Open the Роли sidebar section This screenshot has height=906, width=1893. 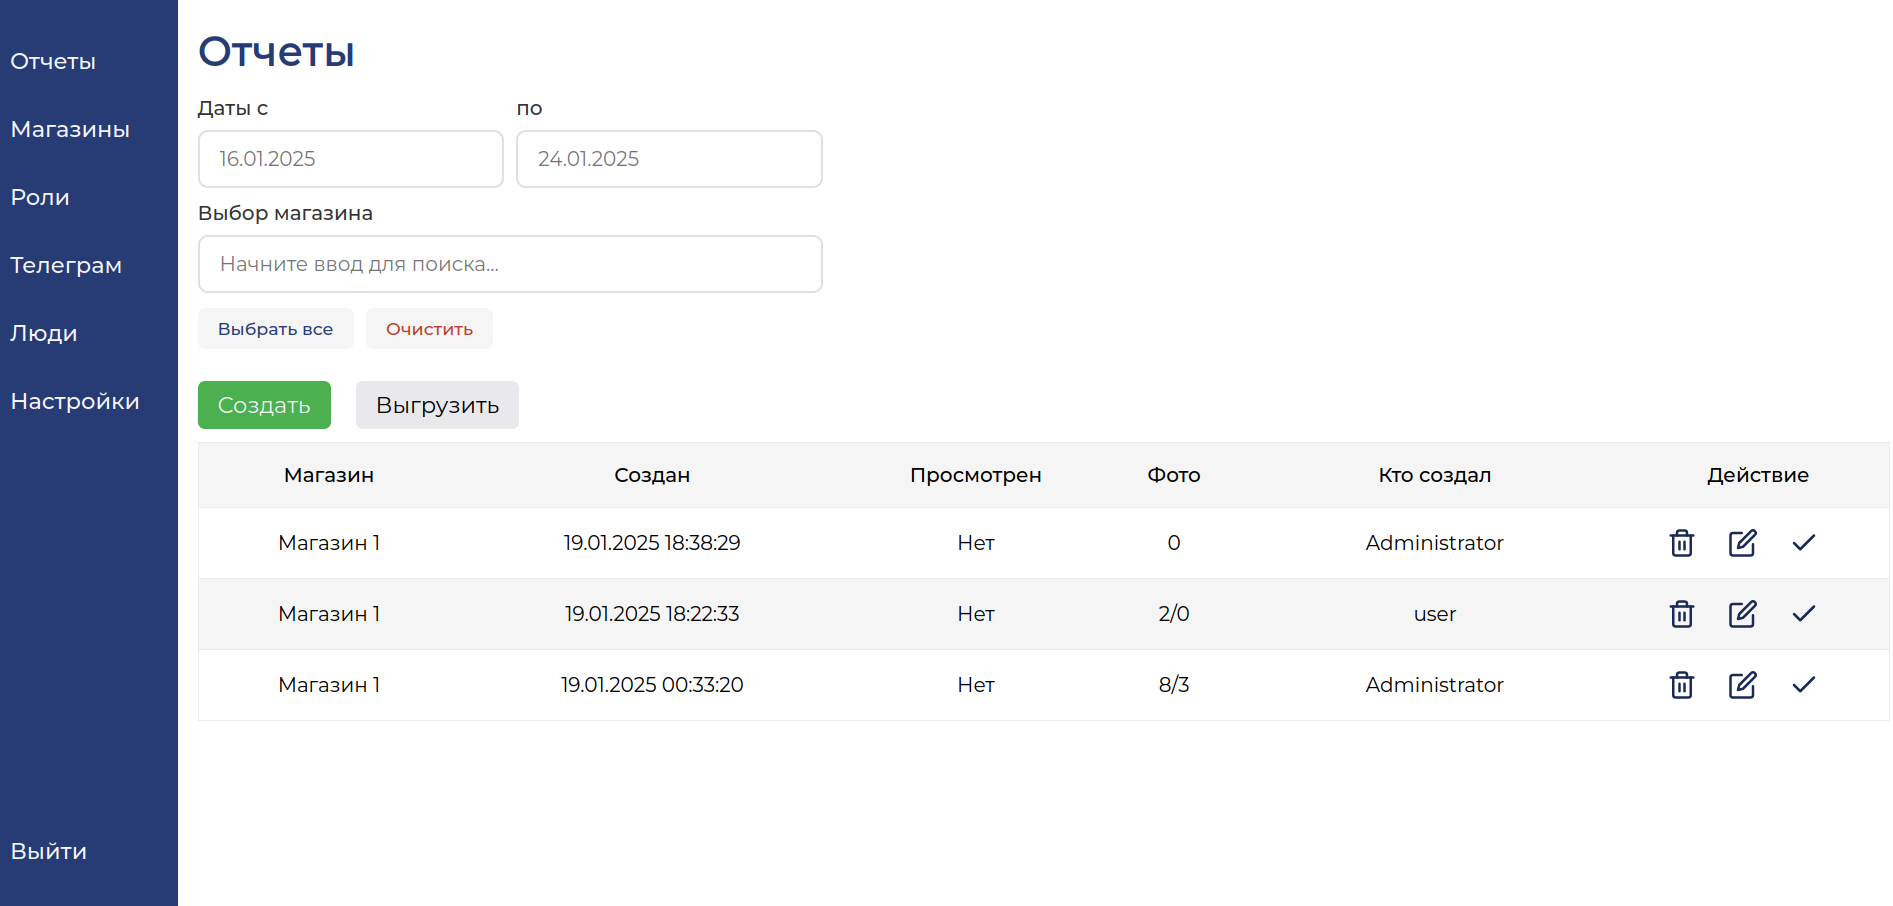(40, 197)
